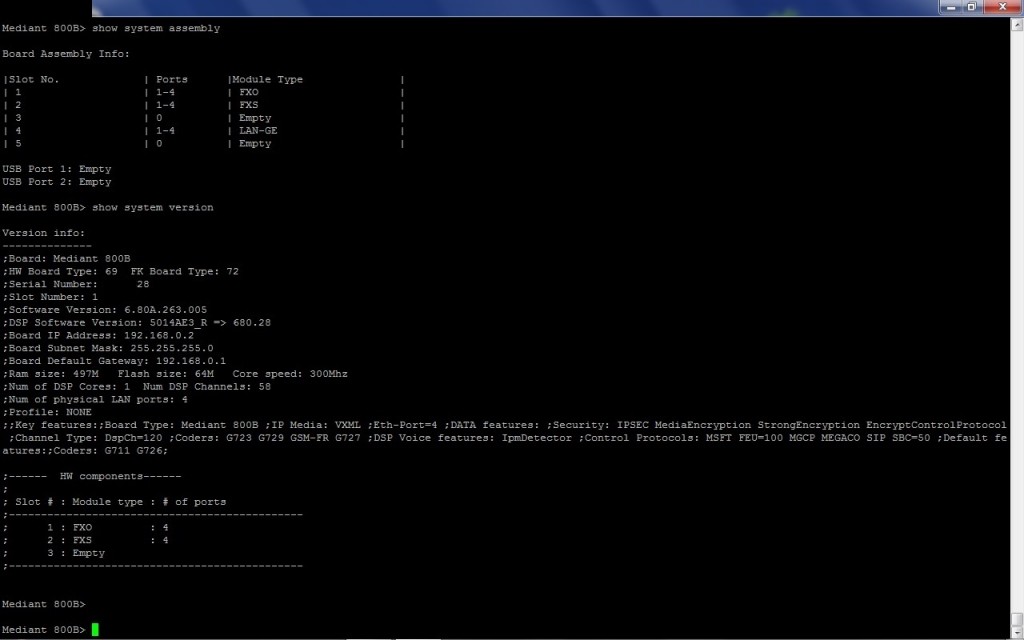Click 'FEU=100' in Control Protocols
The image size is (1024, 640).
click(x=761, y=438)
